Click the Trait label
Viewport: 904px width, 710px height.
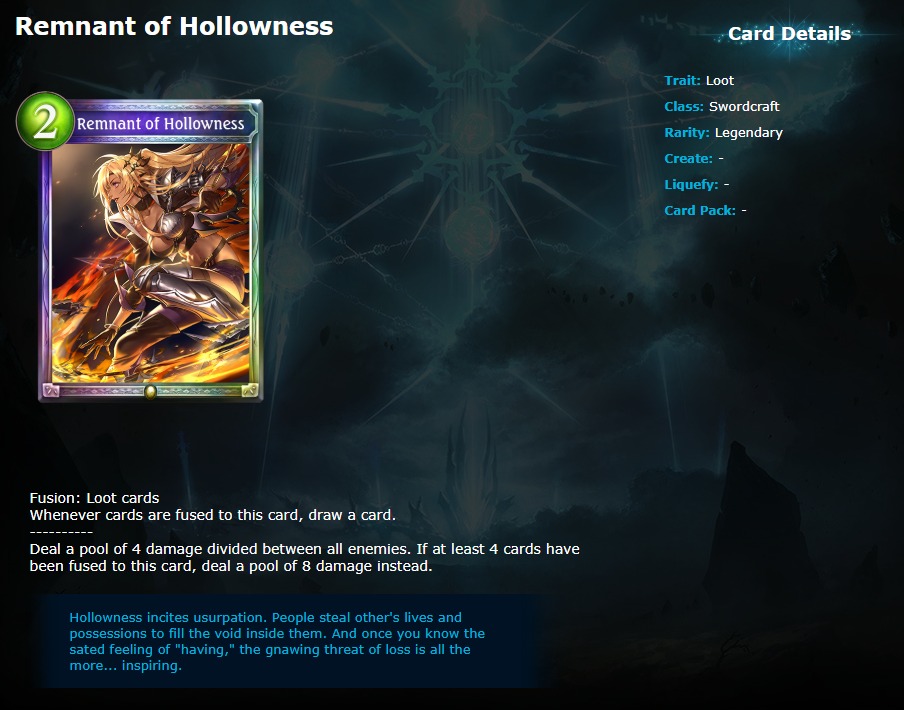click(682, 81)
